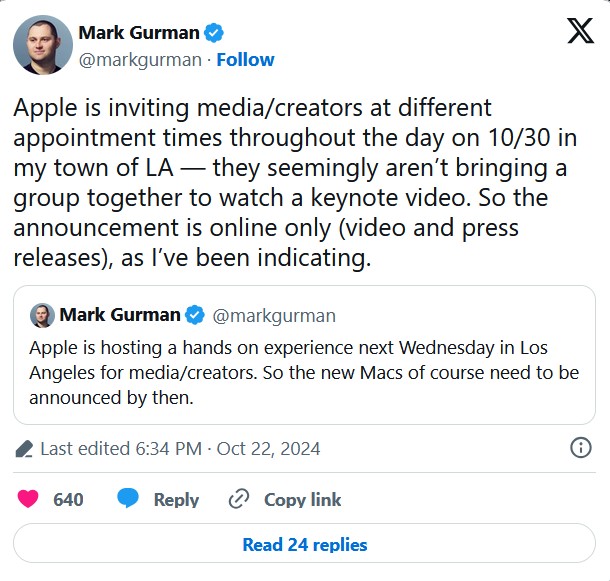Screen dimensions: 610x581
Task: Click the blue verified badge beside the author name
Action: [214, 33]
